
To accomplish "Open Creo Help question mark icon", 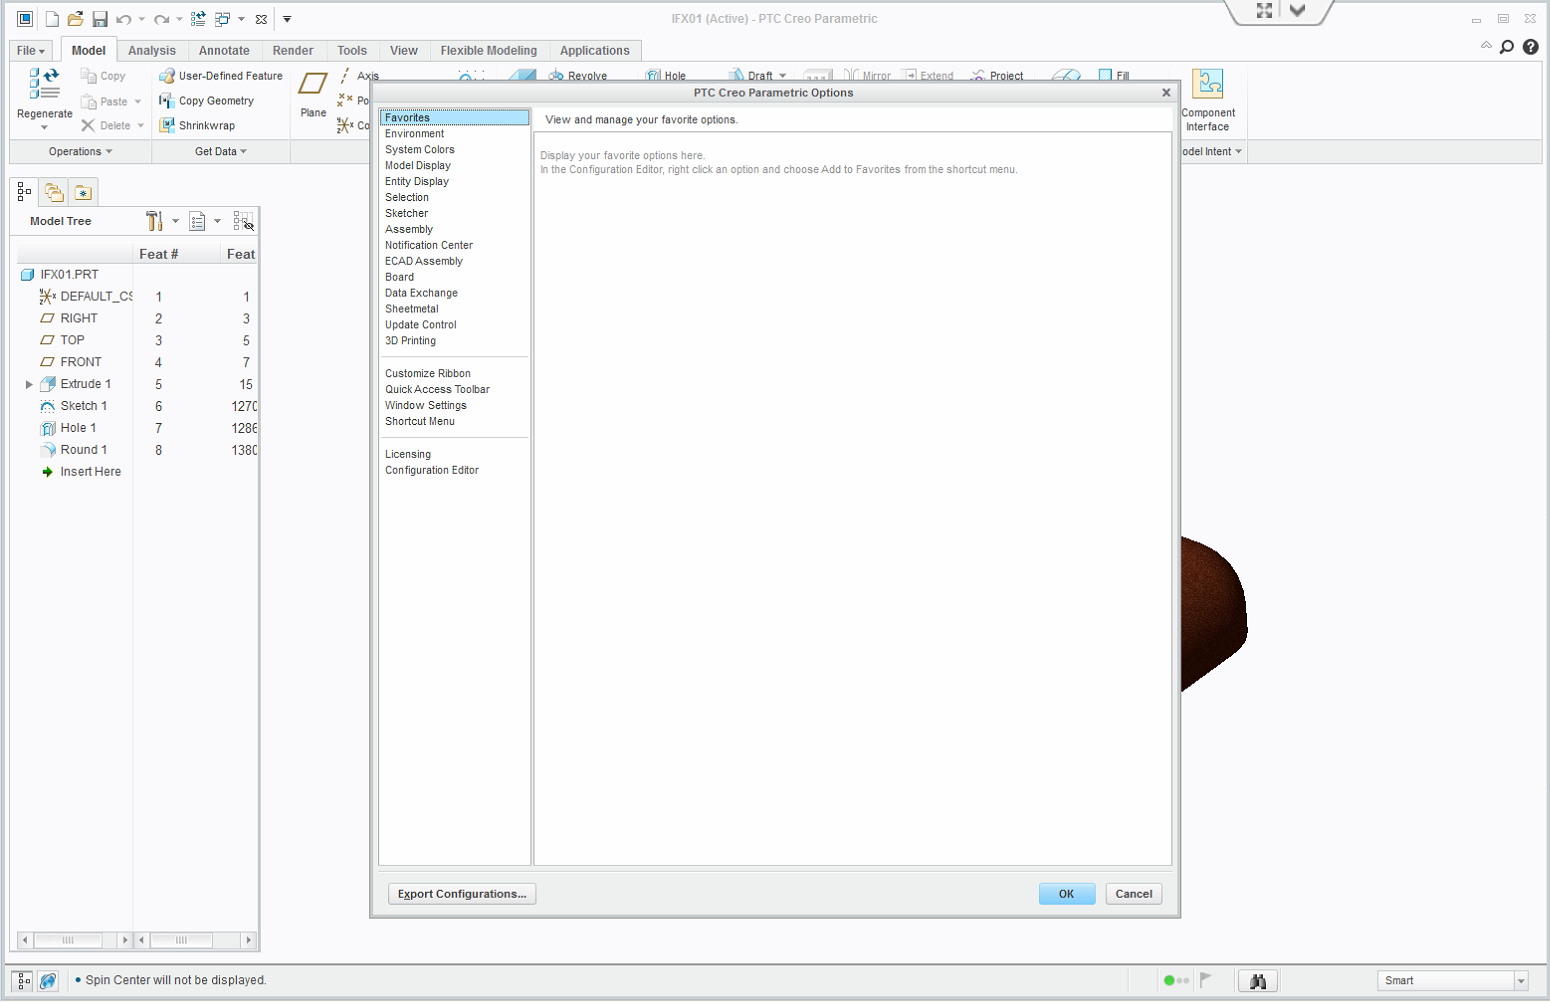I will 1530,47.
